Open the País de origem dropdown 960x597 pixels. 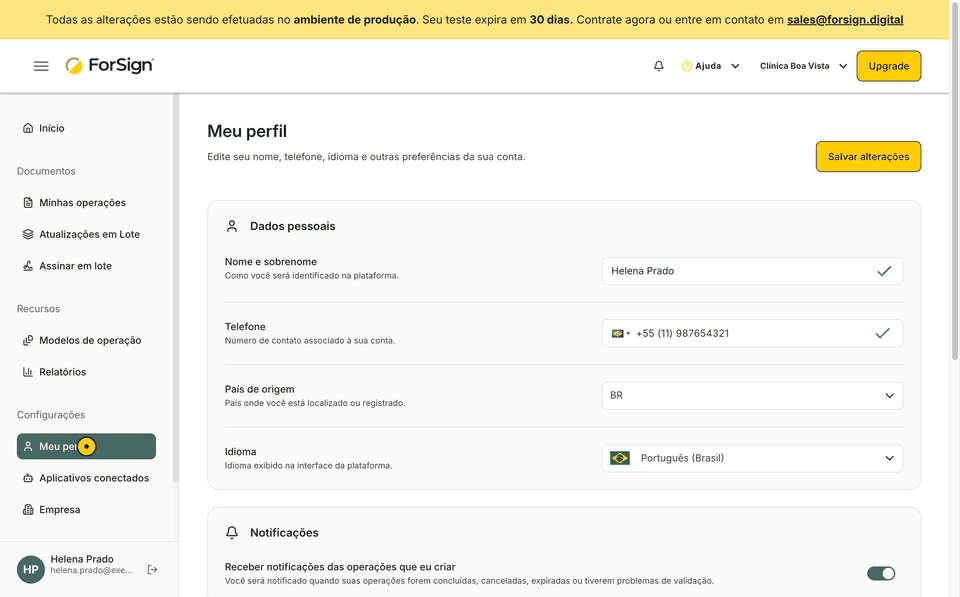752,396
